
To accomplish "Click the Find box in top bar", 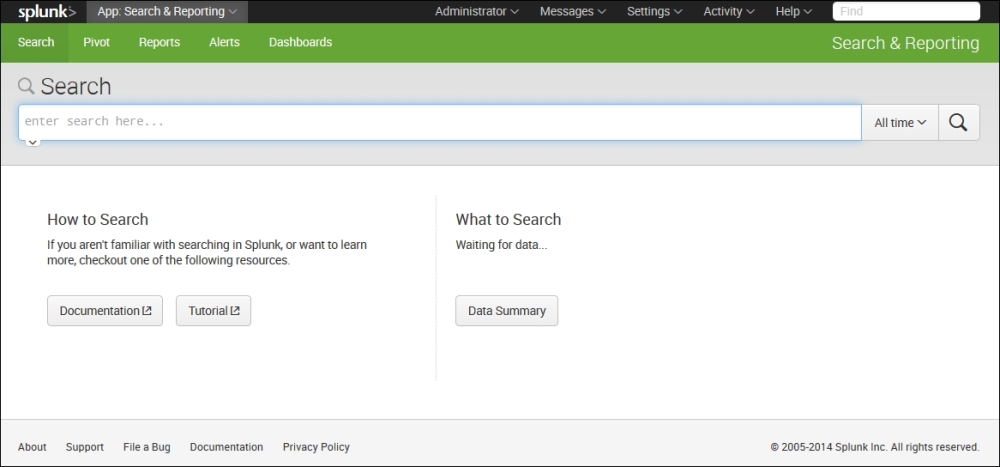I will coord(906,12).
